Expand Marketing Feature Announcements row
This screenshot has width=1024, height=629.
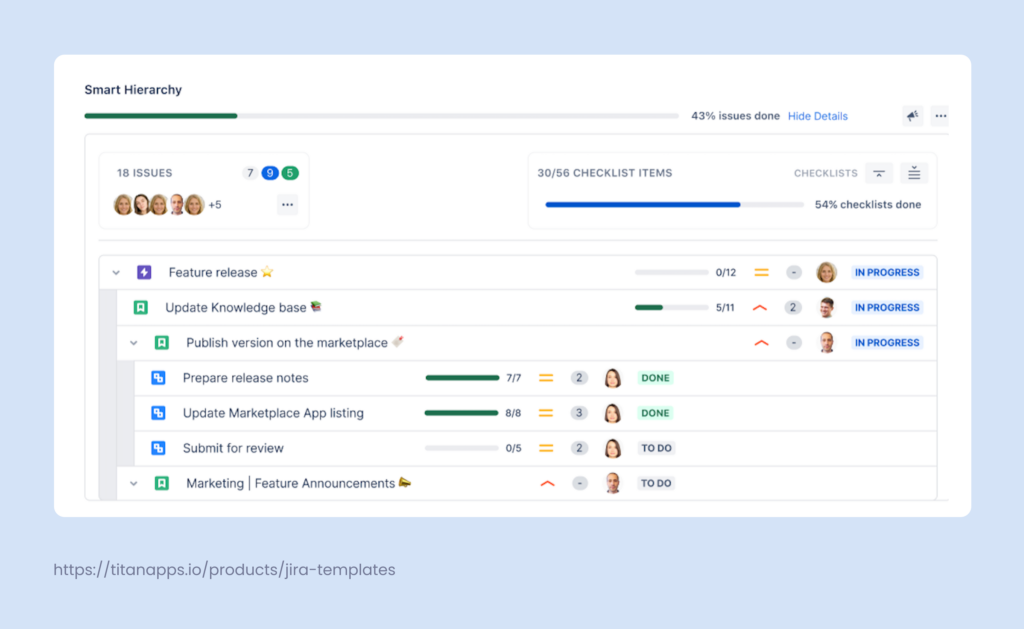(x=134, y=483)
